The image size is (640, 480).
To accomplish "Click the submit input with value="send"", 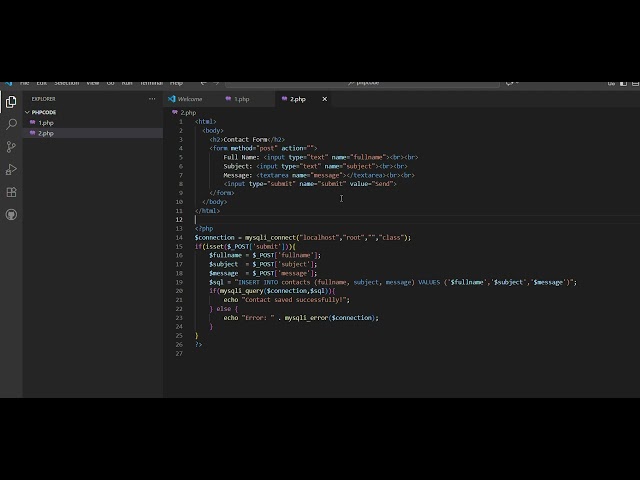I will pyautogui.click(x=310, y=184).
